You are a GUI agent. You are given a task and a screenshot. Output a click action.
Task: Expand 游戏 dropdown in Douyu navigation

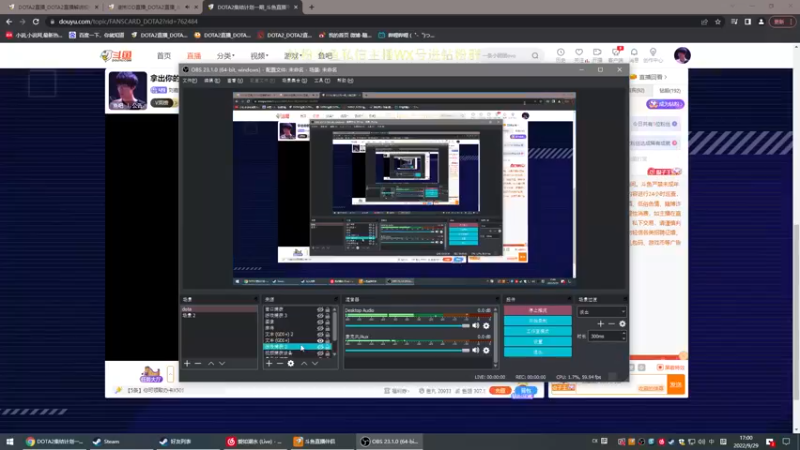click(293, 56)
